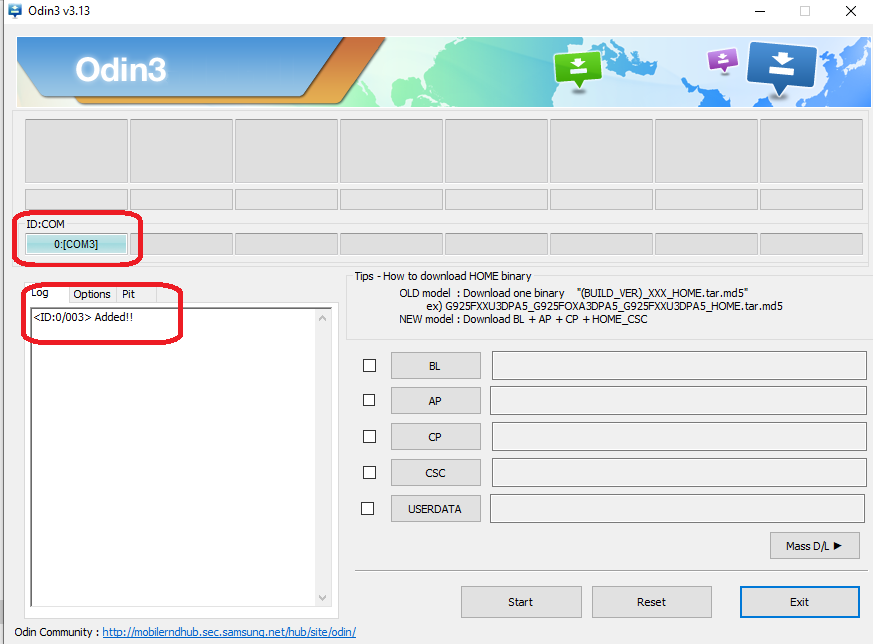Click the USERDATA file path field
This screenshot has height=644, width=873.
coord(678,509)
